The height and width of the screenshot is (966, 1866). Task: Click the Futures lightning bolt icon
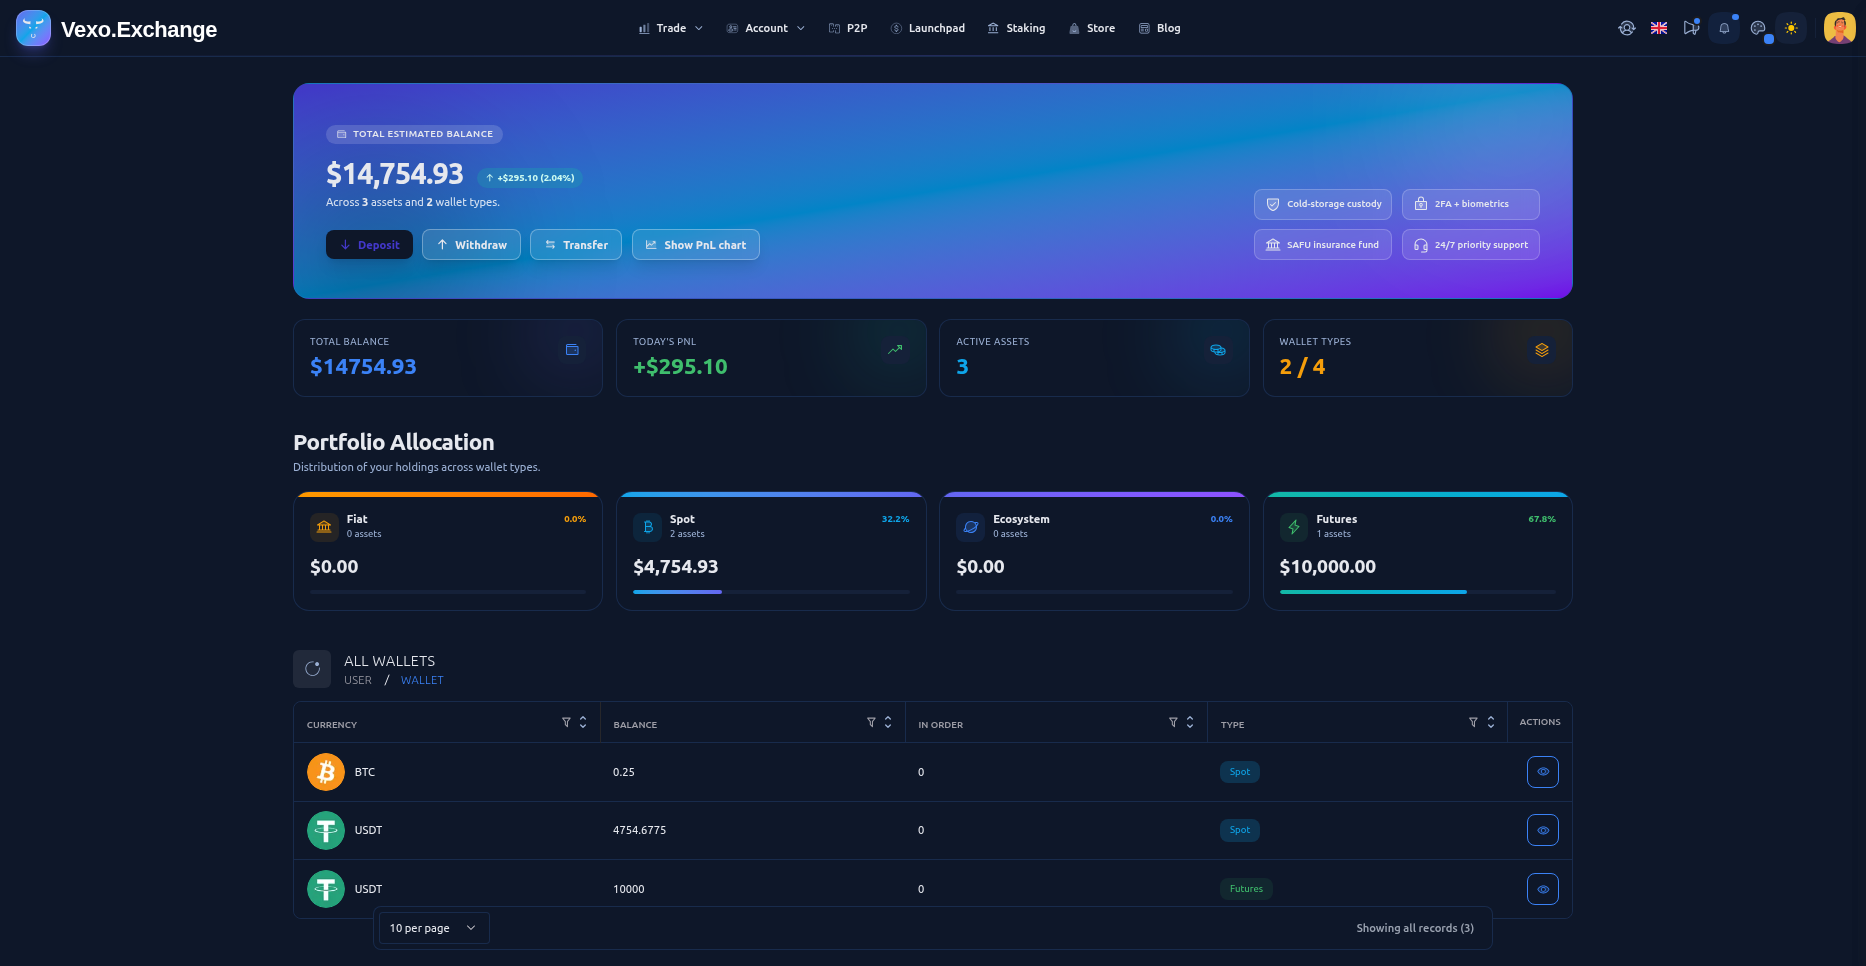pos(1294,527)
